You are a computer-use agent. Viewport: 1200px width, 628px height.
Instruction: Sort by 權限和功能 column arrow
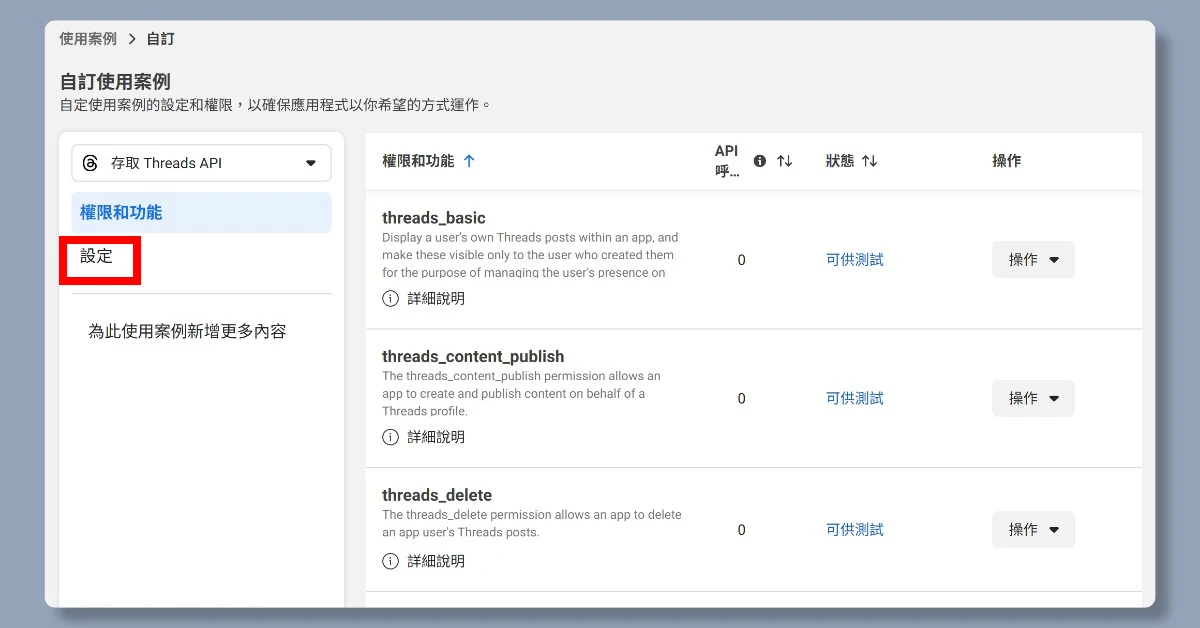pos(469,161)
